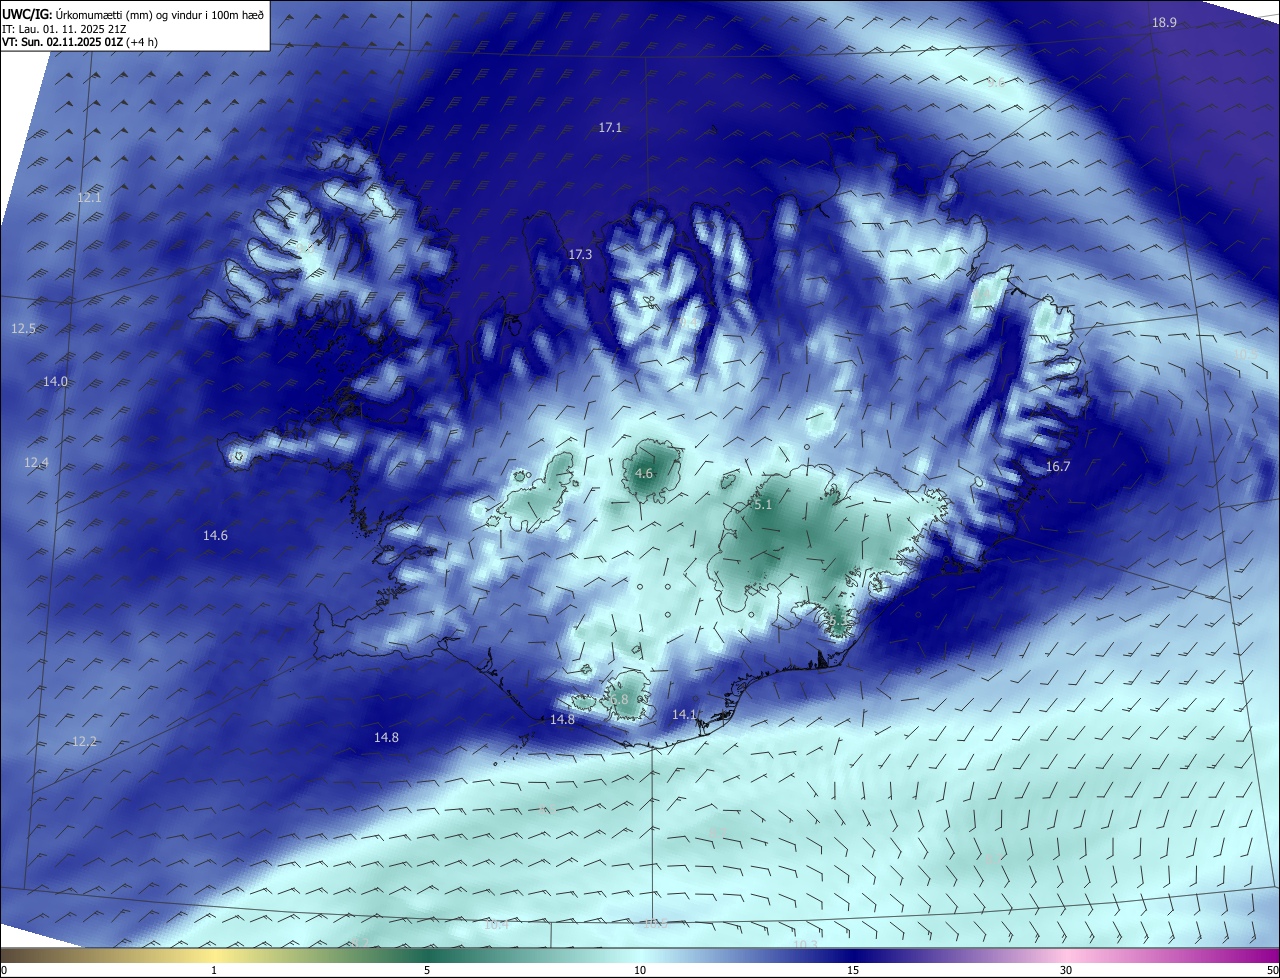Click the 14.1 value on the south coast
Image resolution: width=1280 pixels, height=978 pixels.
point(684,715)
